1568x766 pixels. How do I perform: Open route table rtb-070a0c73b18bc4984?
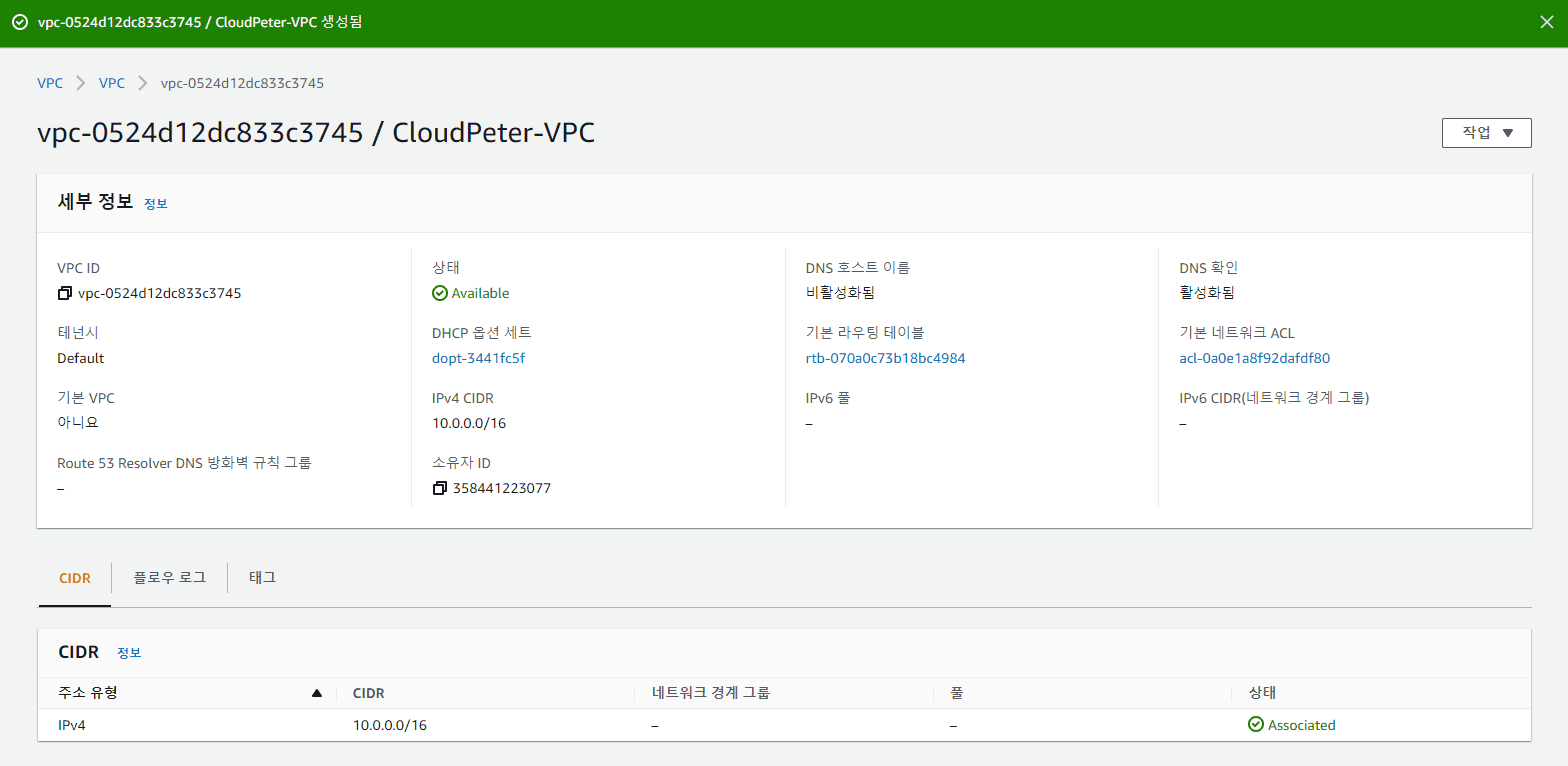pyautogui.click(x=885, y=359)
